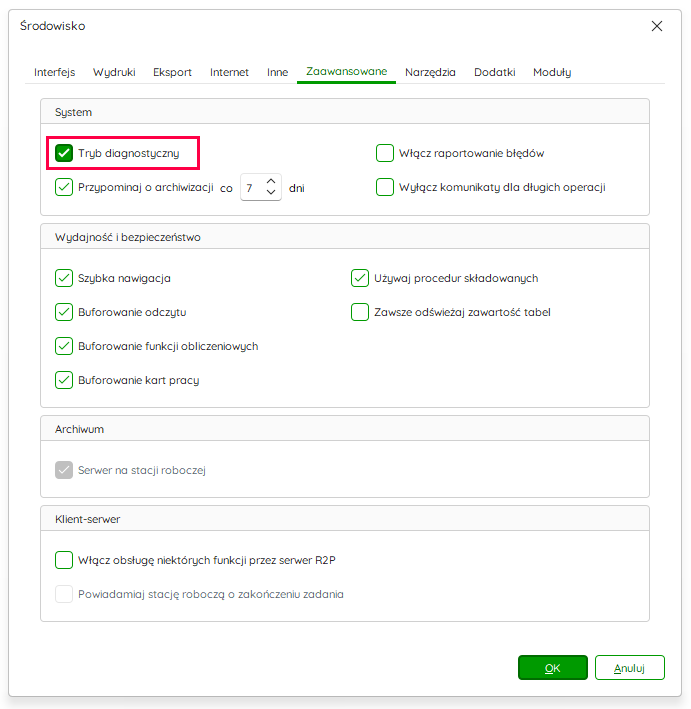Enable obsługę funkcji przez serwer R2P
691x709 pixels.
pyautogui.click(x=64, y=560)
